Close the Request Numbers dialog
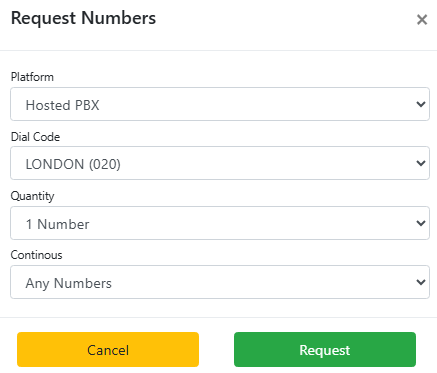 pos(422,20)
